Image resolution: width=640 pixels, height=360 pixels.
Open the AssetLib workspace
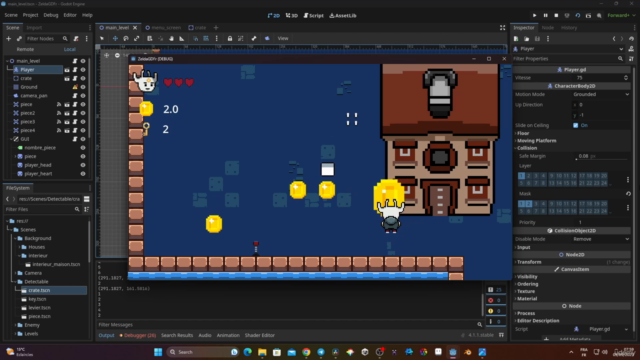[x=343, y=16]
